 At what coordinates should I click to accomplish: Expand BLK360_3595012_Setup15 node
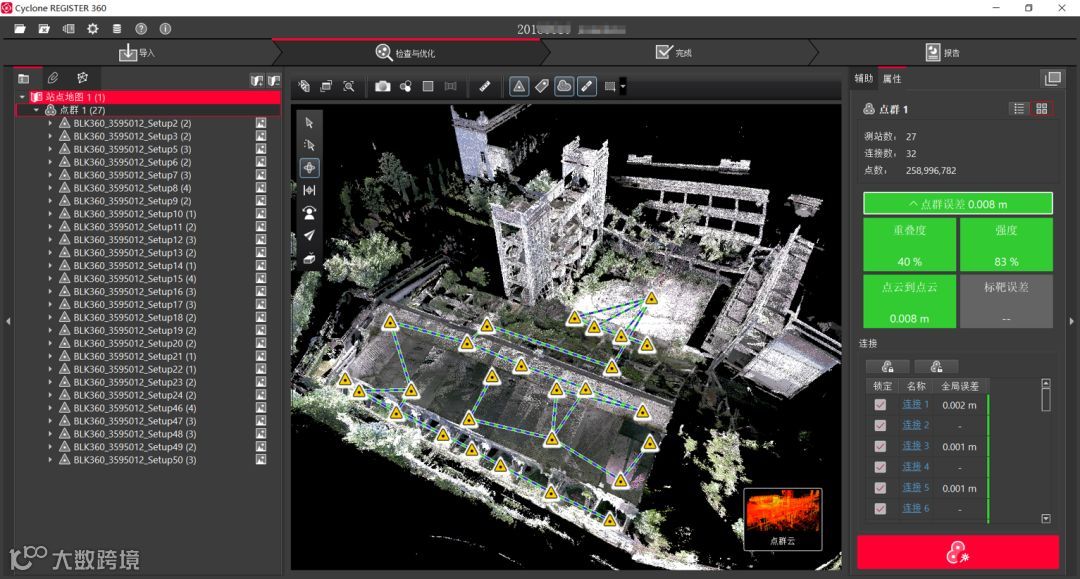(50, 279)
